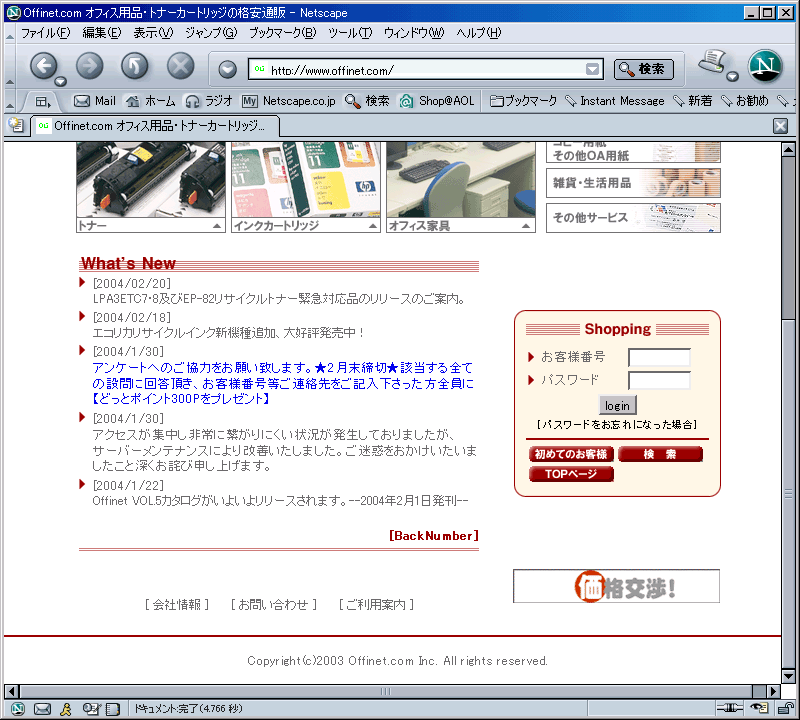The image size is (800, 720).
Task: Click the Forward arrow button
Action: tap(89, 66)
